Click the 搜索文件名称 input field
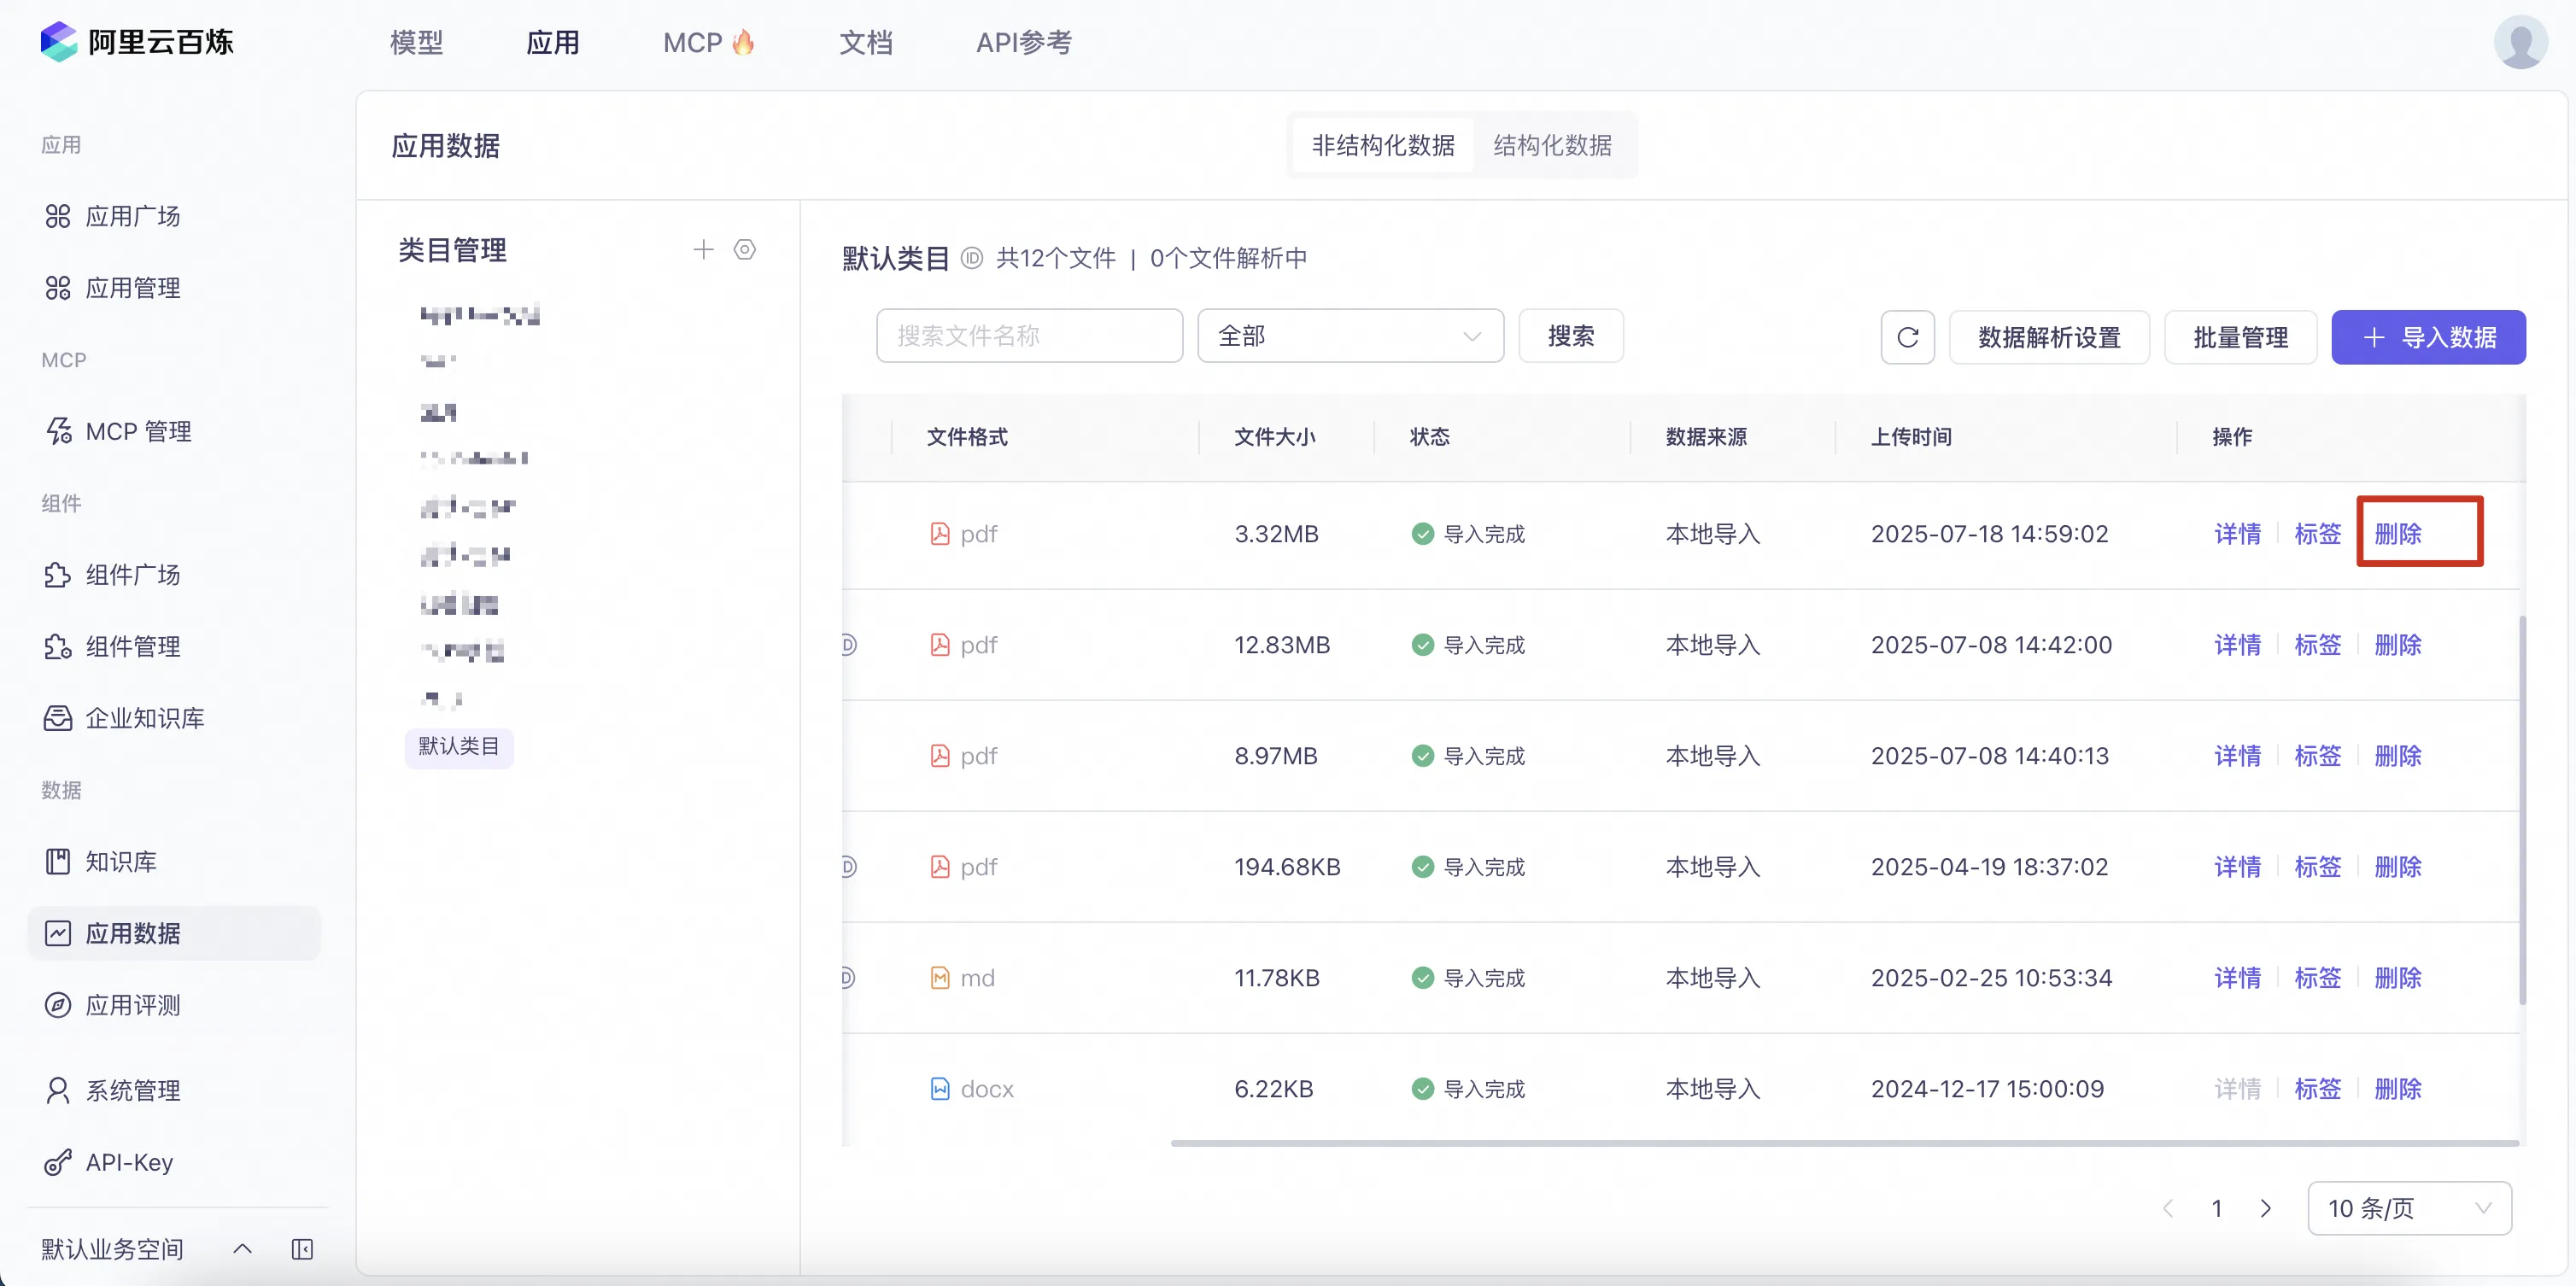The width and height of the screenshot is (2576, 1286). (1029, 336)
